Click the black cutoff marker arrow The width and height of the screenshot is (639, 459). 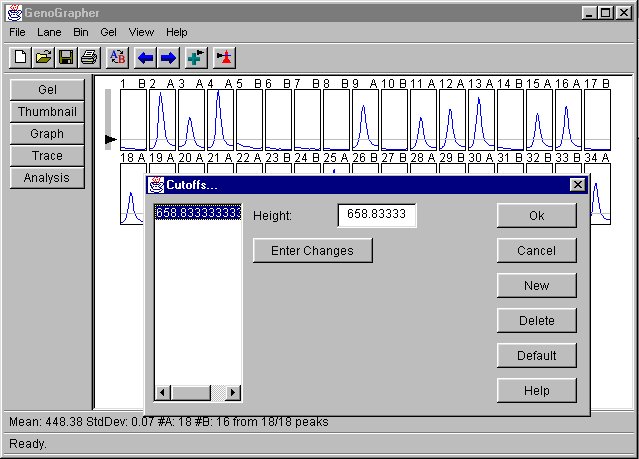(x=110, y=141)
